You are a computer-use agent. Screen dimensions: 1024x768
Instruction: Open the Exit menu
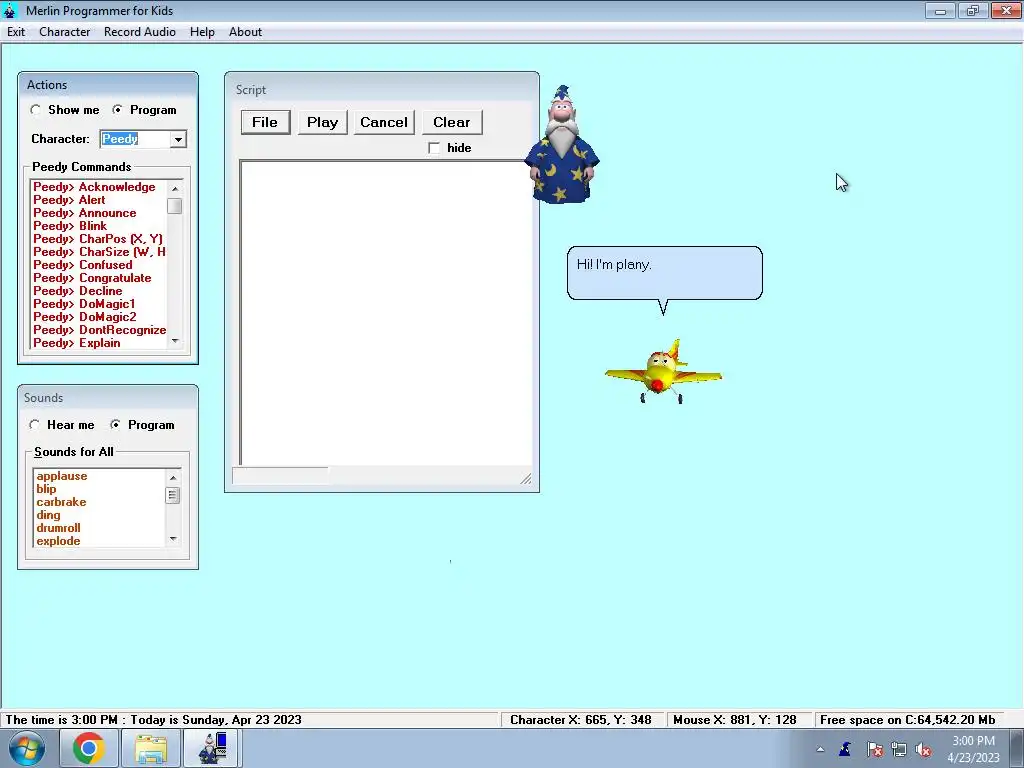(16, 32)
